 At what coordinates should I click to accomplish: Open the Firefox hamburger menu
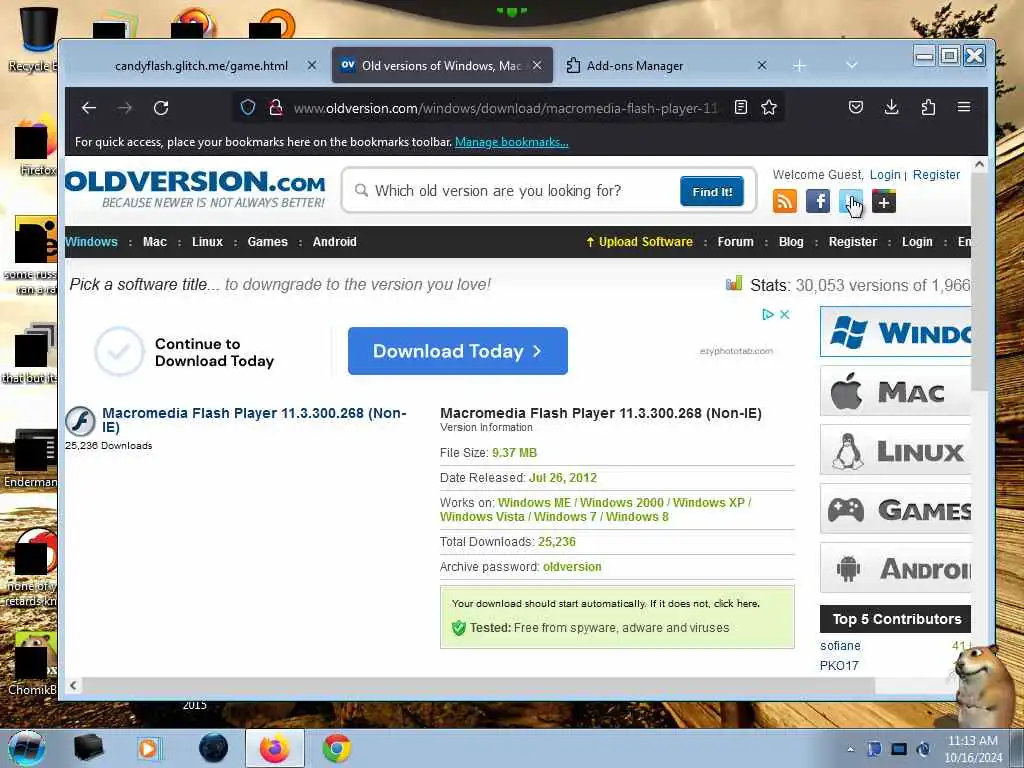coord(964,107)
